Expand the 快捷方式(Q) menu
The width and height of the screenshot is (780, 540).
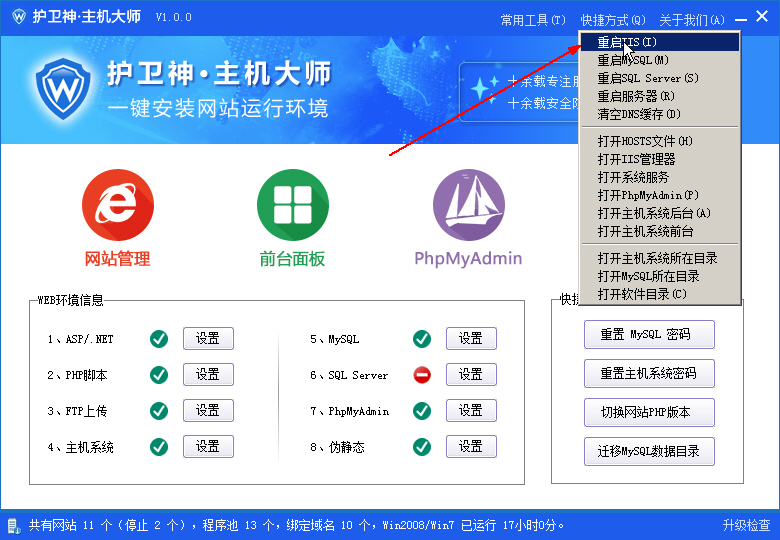pyautogui.click(x=612, y=20)
